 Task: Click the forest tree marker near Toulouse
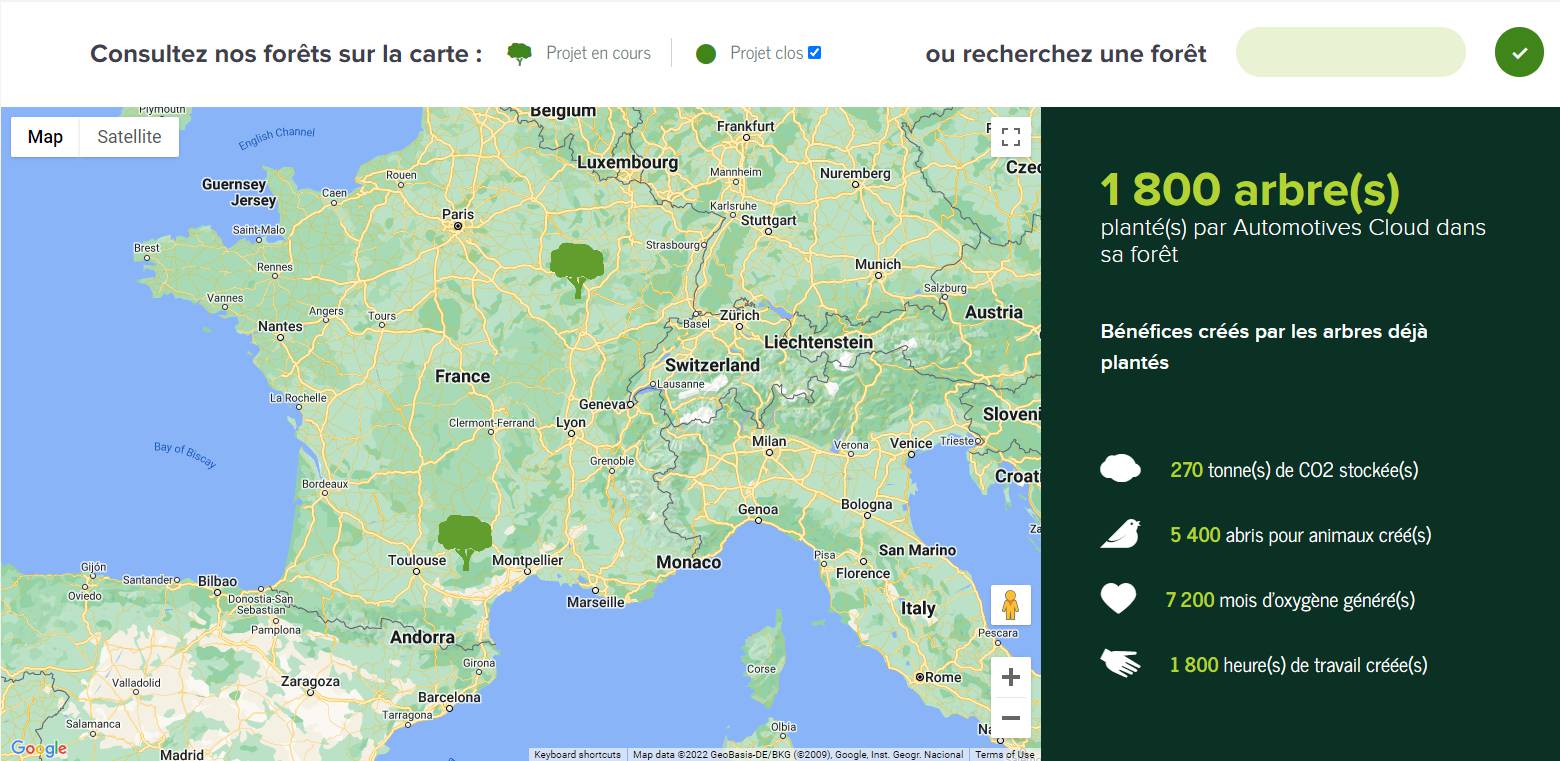[x=465, y=542]
